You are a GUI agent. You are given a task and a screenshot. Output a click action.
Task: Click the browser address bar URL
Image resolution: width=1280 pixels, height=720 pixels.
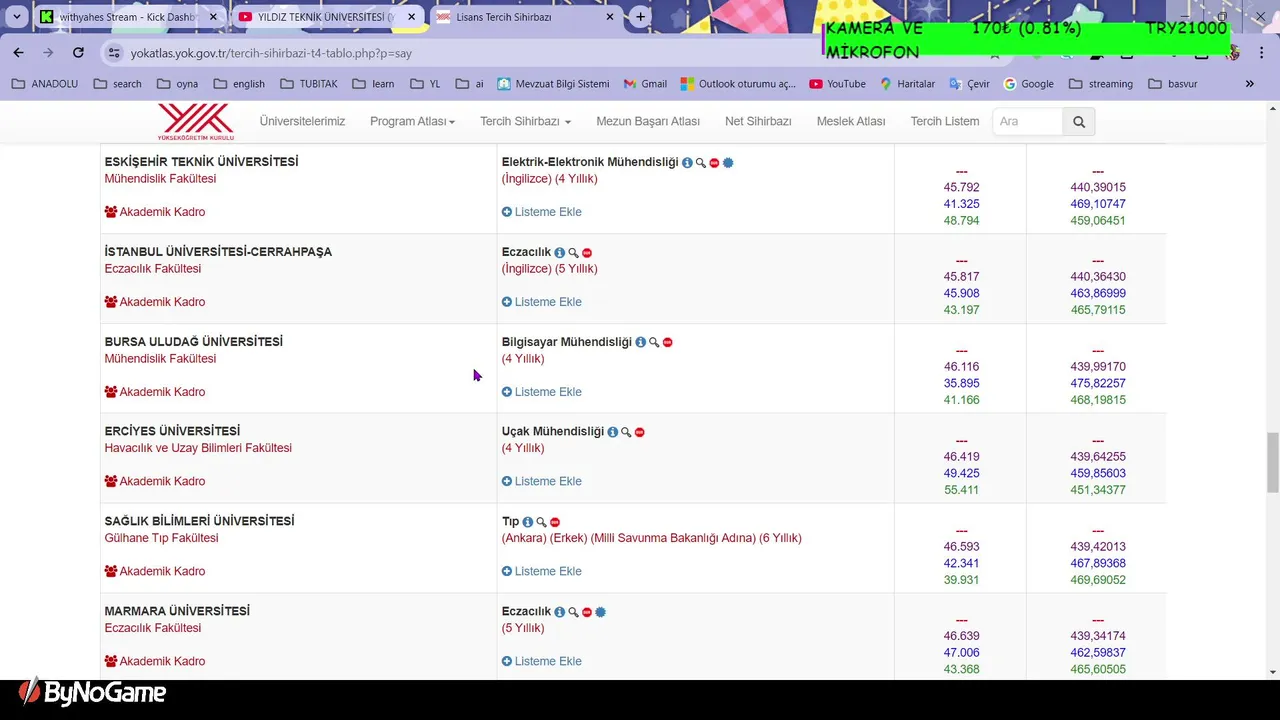(x=271, y=53)
